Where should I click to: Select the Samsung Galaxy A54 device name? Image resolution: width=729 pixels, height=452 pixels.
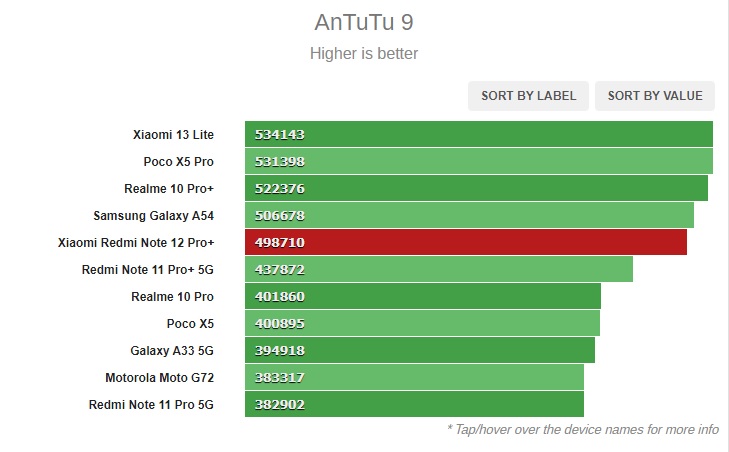[153, 216]
